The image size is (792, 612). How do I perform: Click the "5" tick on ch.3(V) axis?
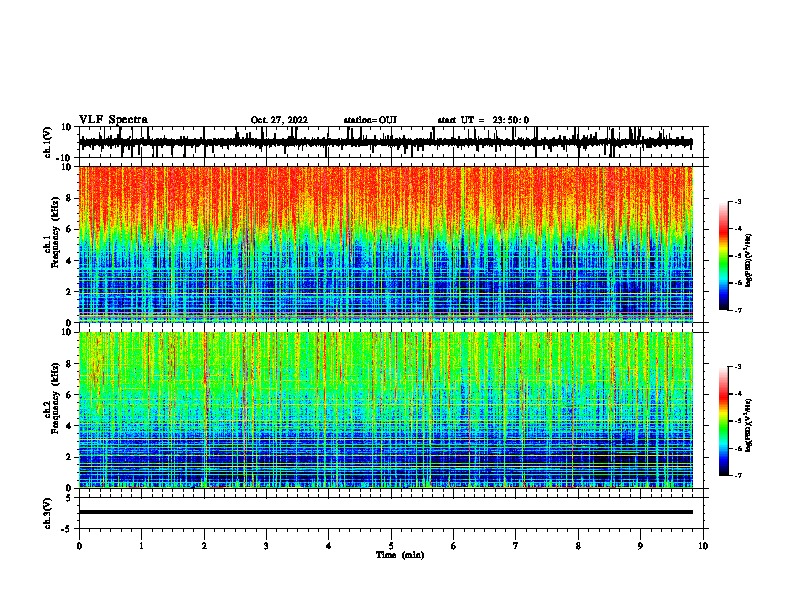pyautogui.click(x=69, y=498)
